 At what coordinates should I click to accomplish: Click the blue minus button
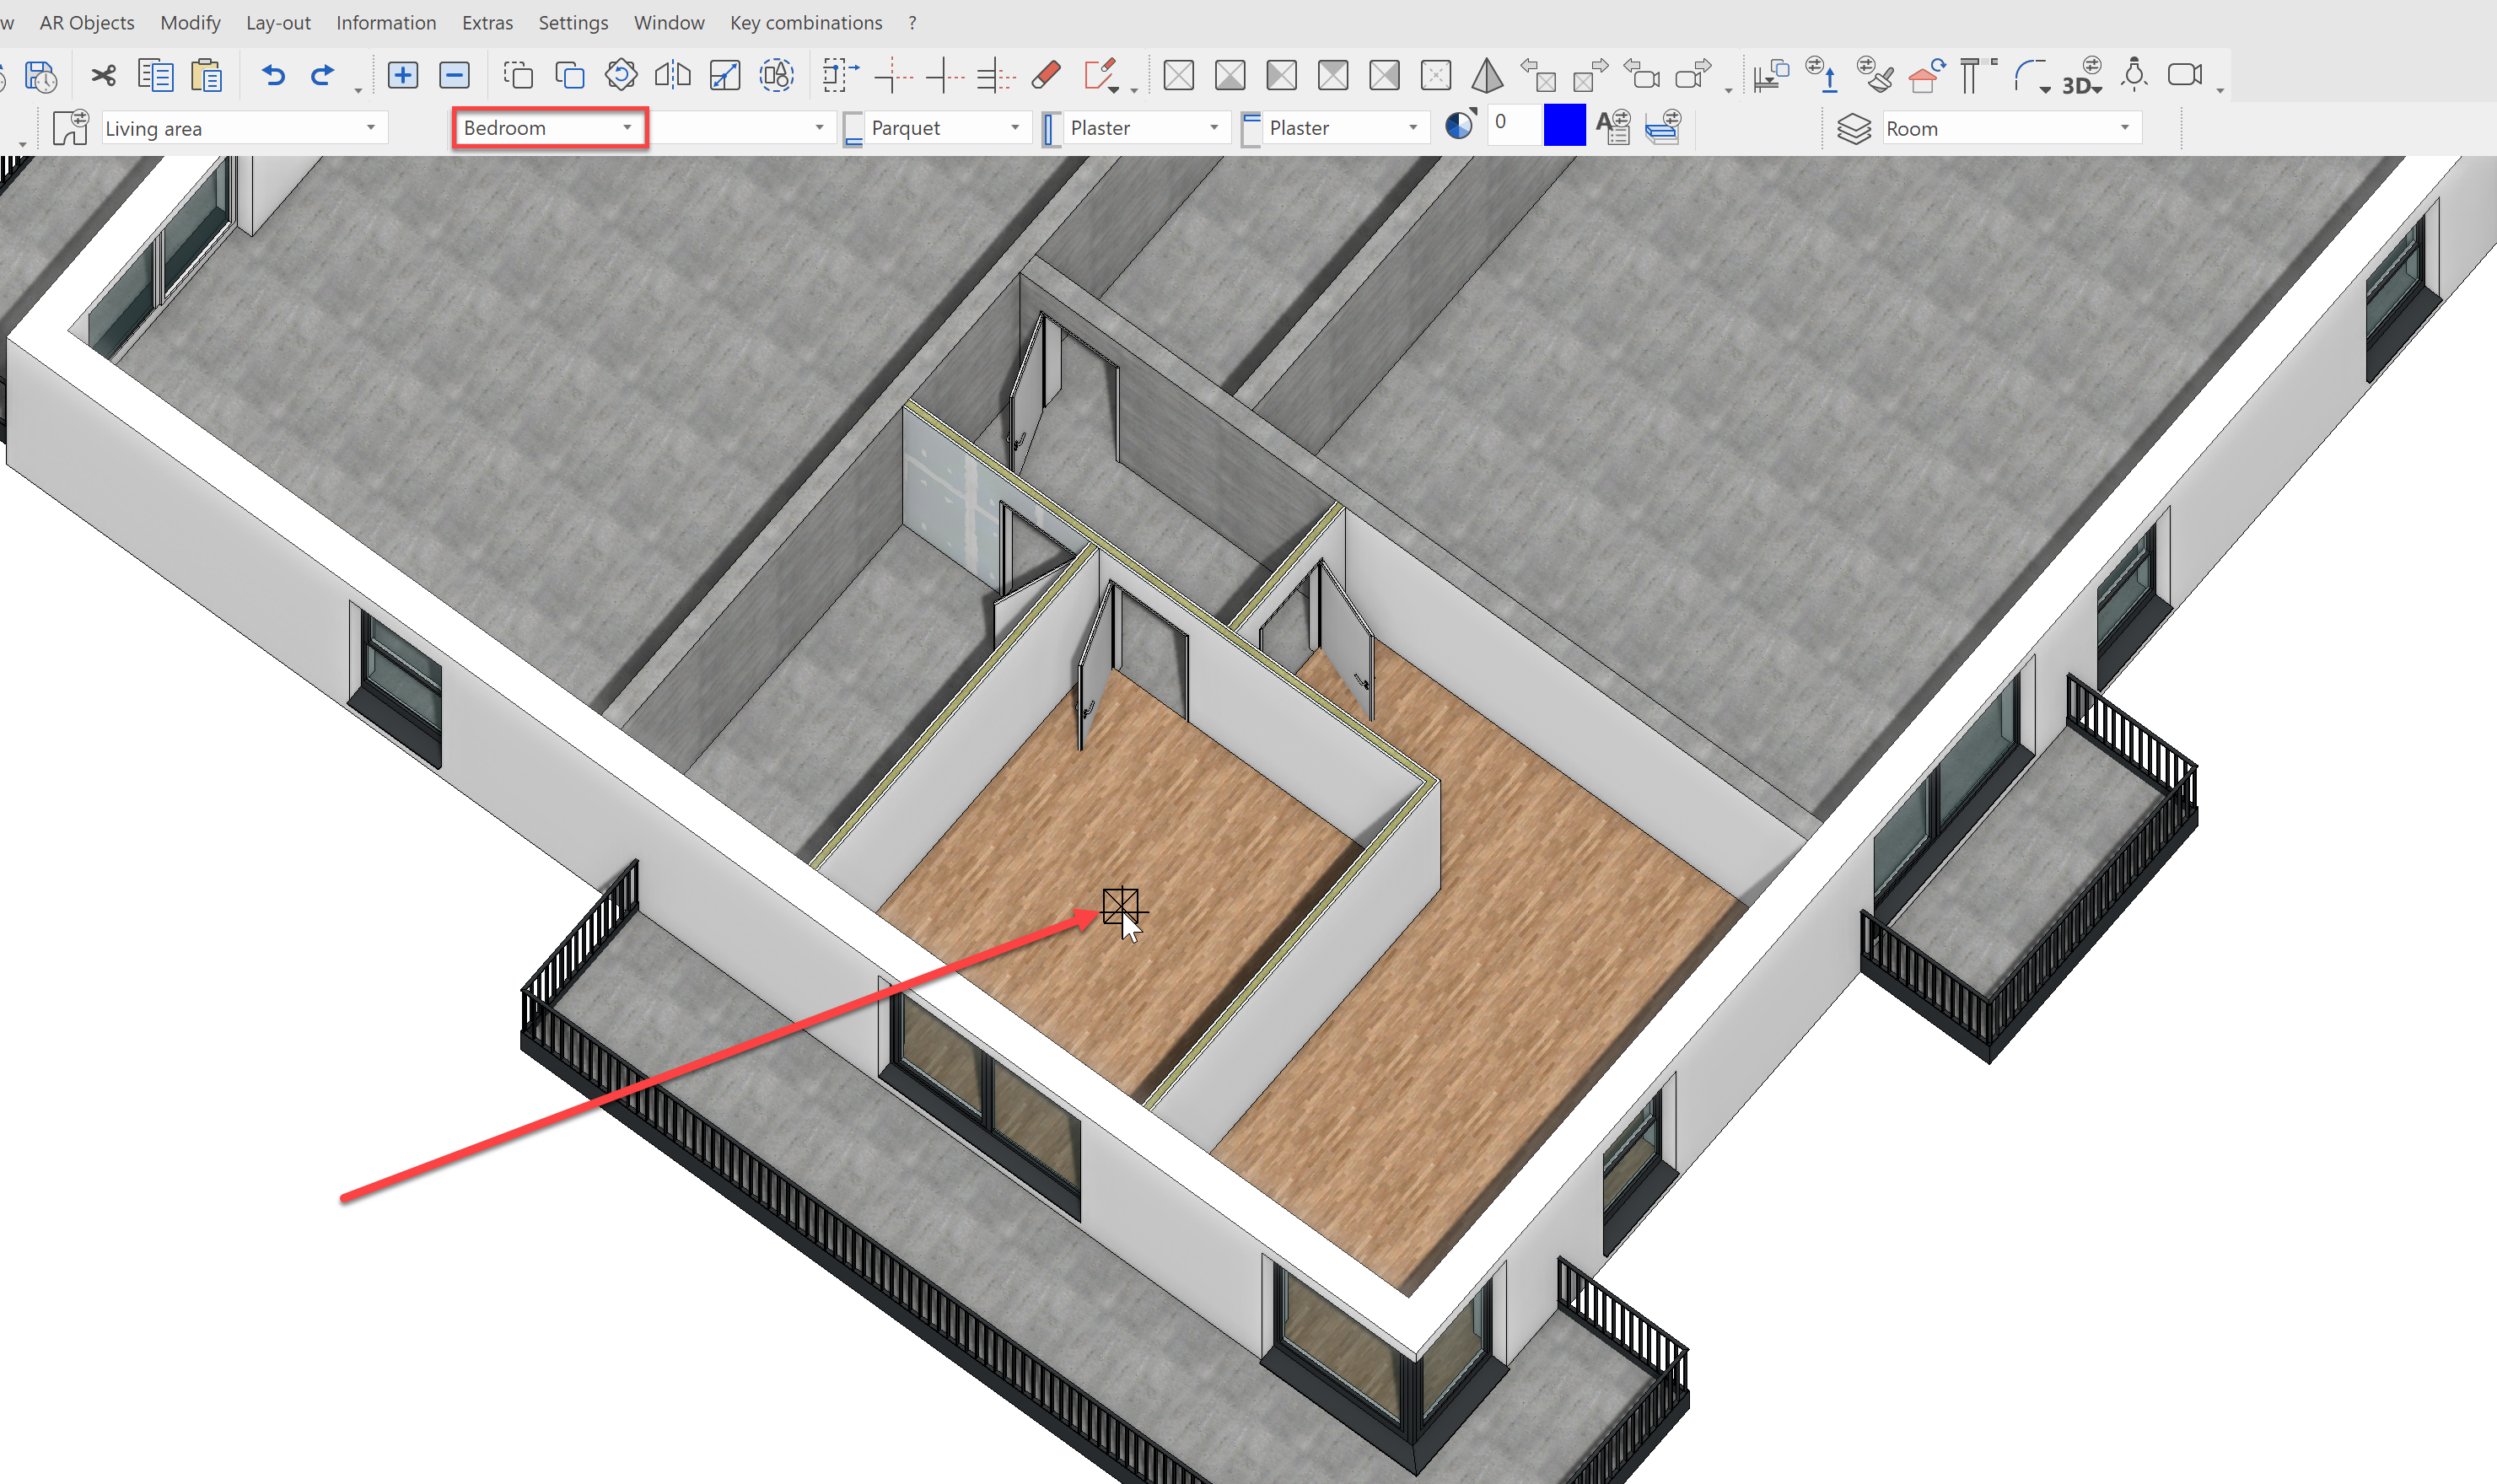(454, 75)
